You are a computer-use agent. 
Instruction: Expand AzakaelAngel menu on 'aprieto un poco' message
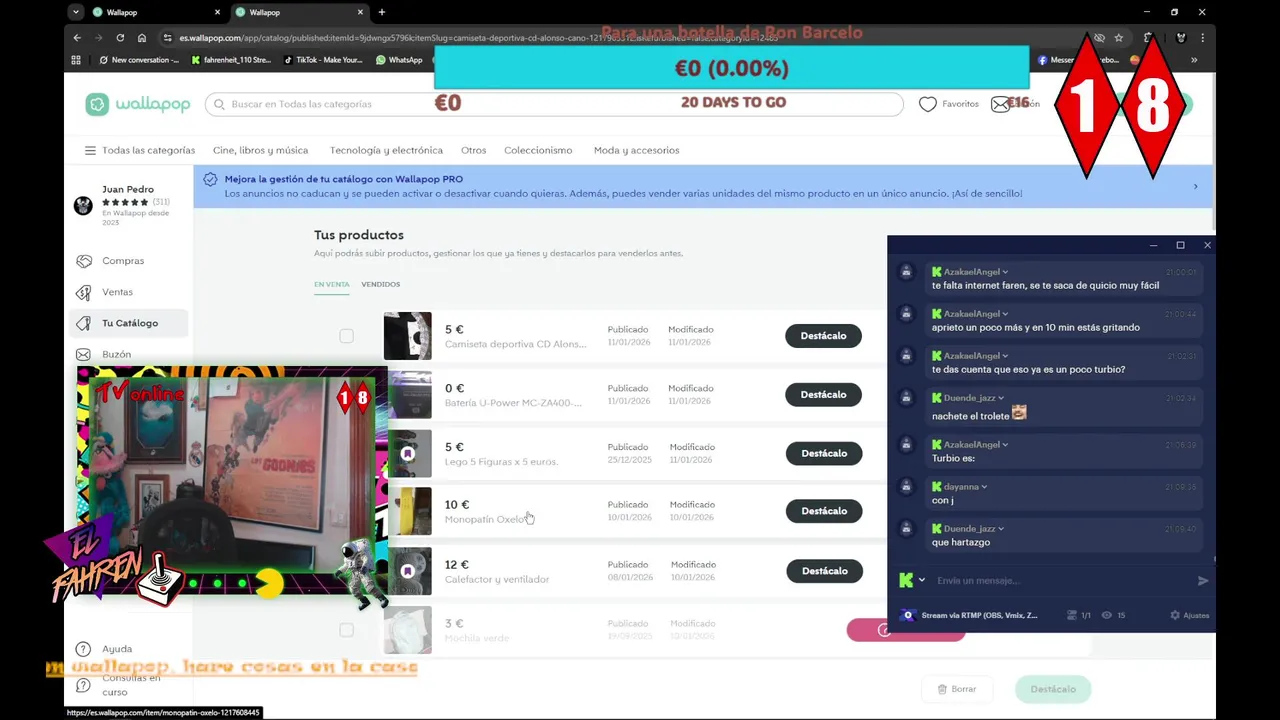pos(1005,314)
